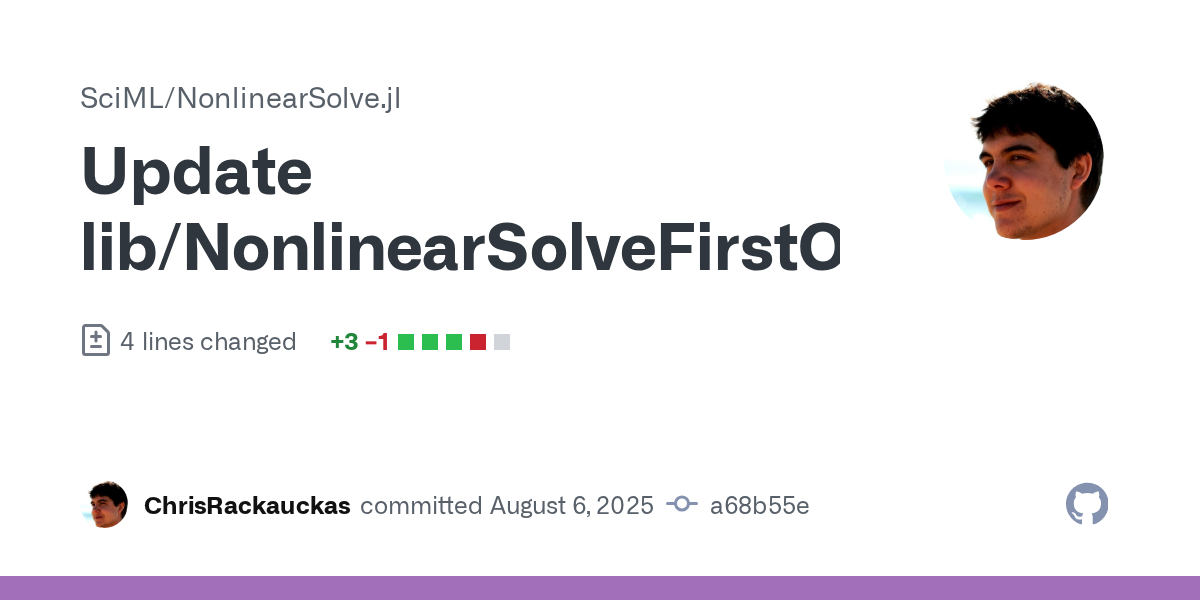This screenshot has width=1200, height=600.
Task: Click the red diffstat square
Action: [478, 342]
